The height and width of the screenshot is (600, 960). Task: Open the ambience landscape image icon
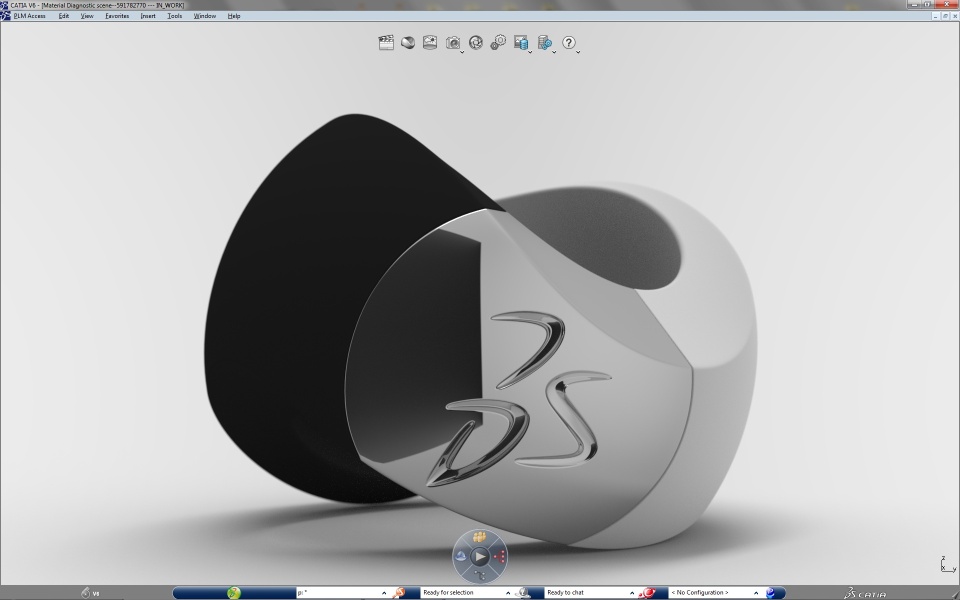[x=430, y=42]
